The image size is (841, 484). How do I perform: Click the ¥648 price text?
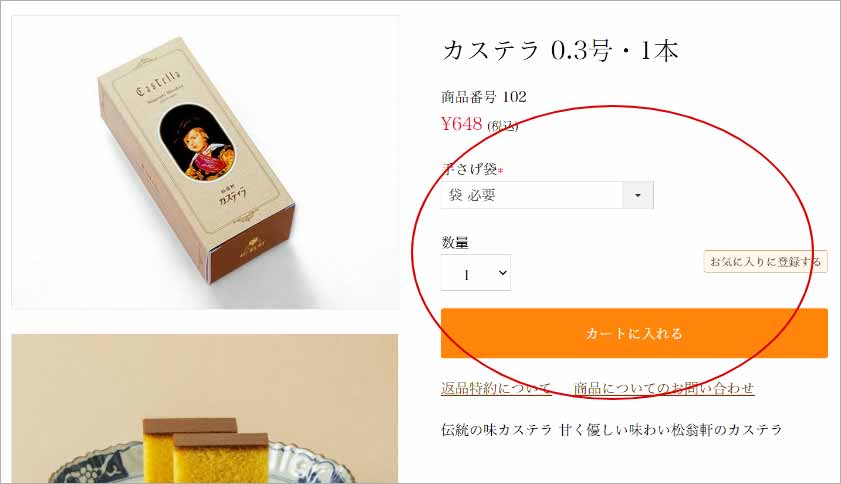pyautogui.click(x=461, y=124)
